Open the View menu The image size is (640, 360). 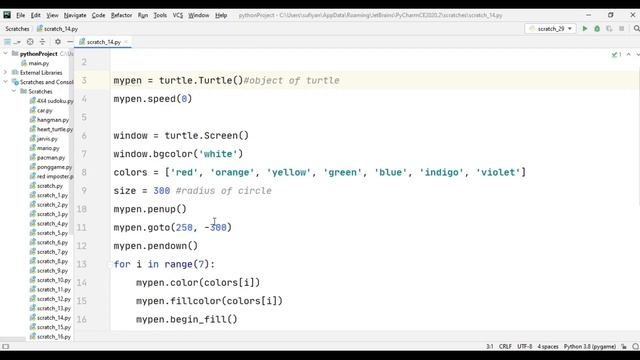[x=52, y=15]
